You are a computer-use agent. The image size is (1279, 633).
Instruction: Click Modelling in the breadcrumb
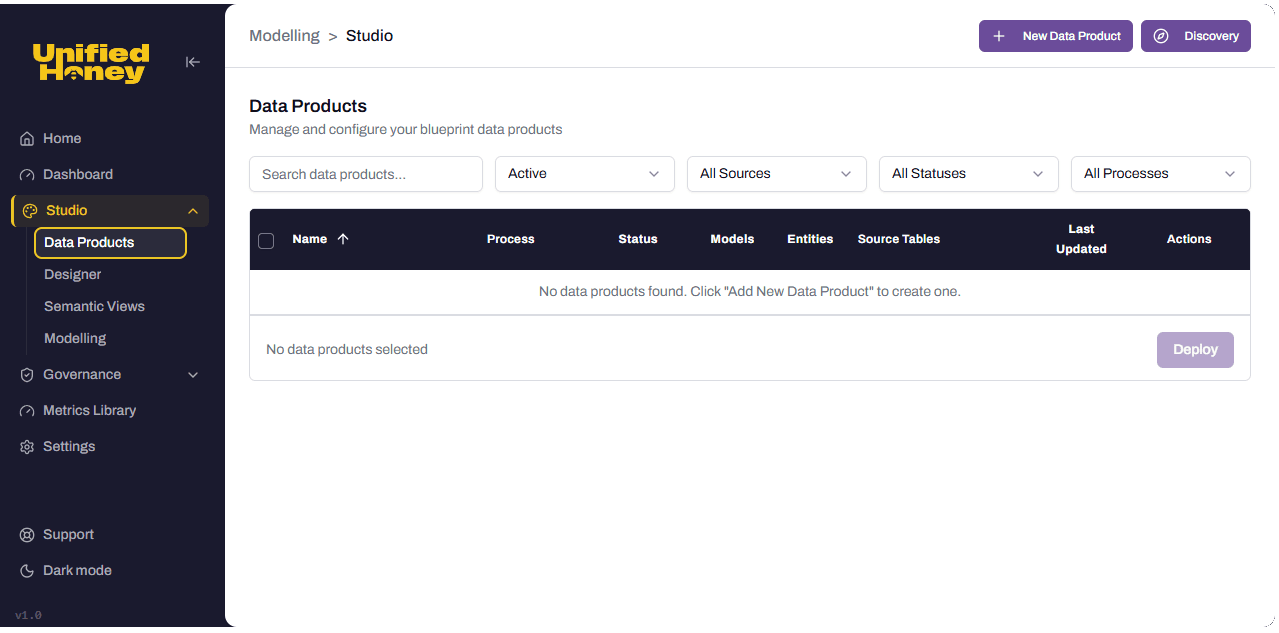[284, 36]
